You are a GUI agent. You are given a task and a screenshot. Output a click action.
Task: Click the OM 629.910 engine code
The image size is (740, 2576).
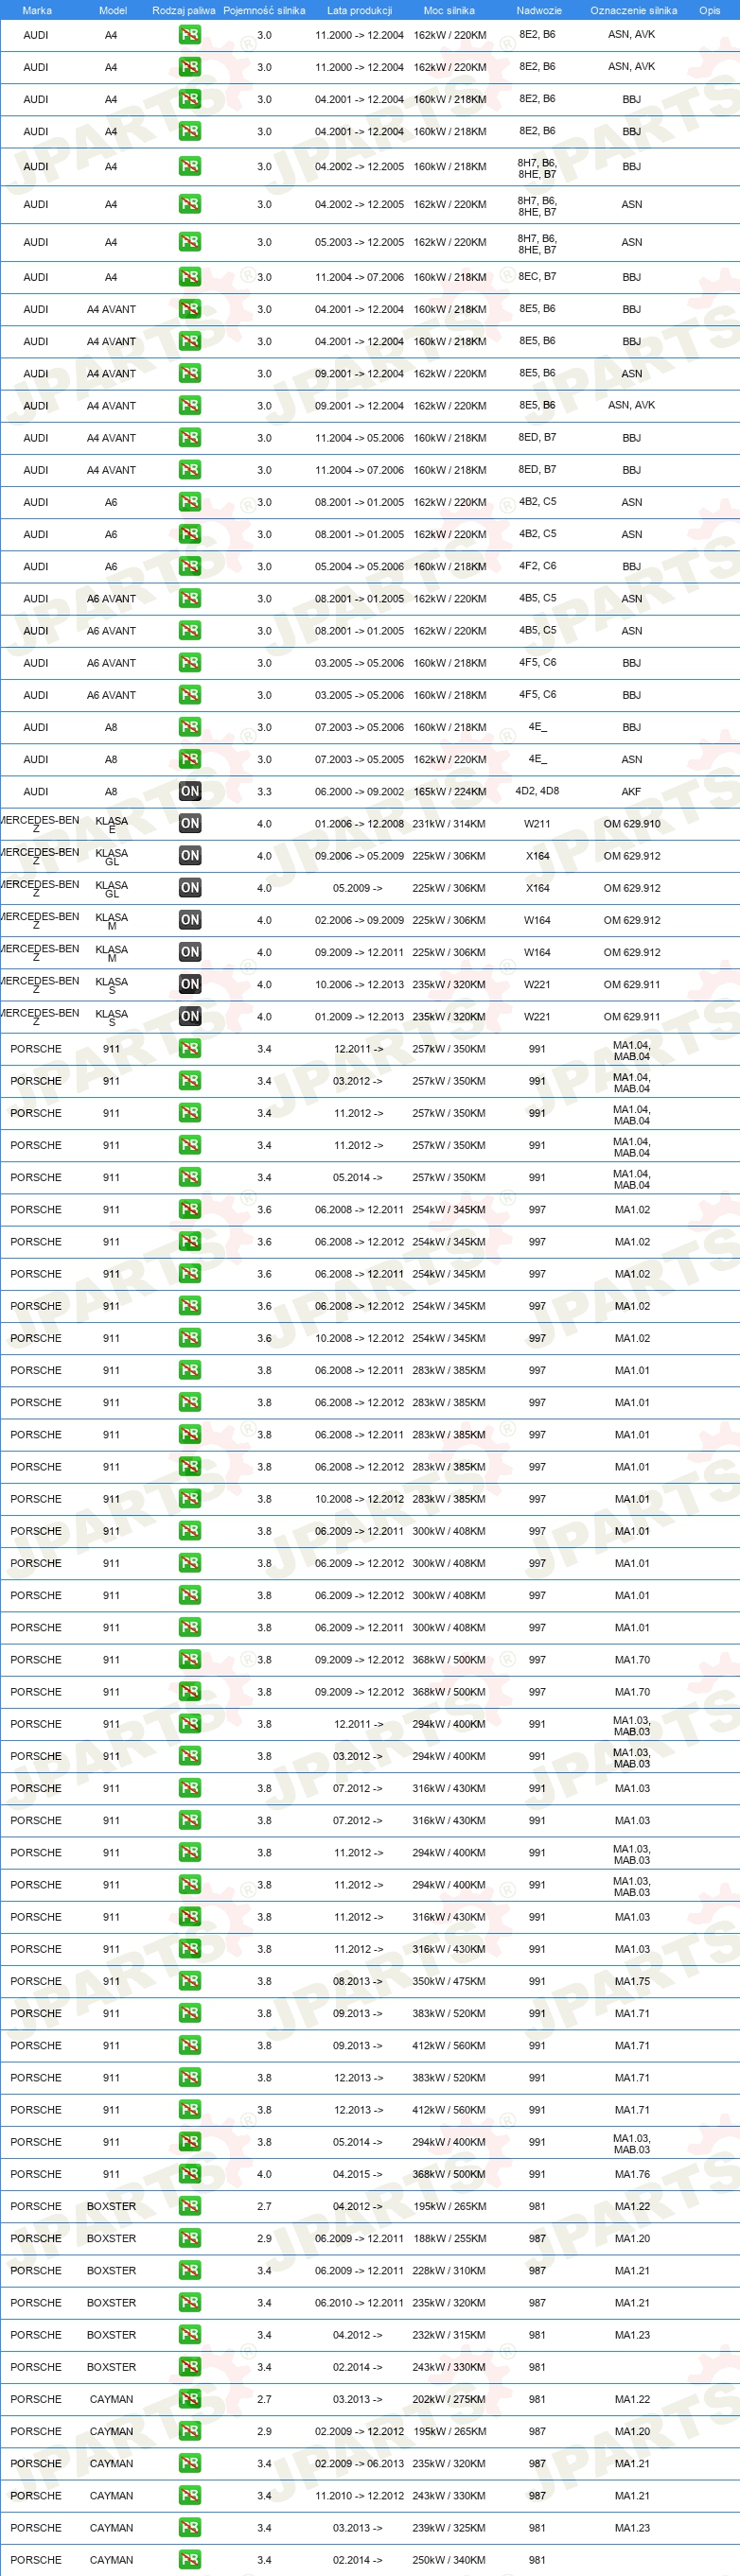pos(632,824)
